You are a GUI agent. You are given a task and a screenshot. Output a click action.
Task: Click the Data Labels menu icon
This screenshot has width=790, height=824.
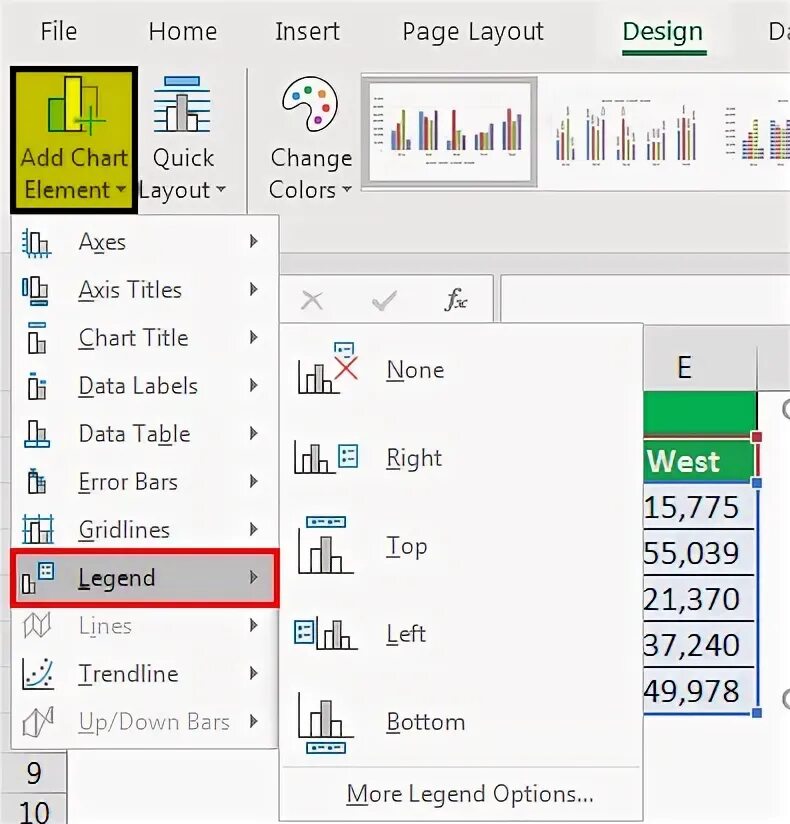[36, 386]
